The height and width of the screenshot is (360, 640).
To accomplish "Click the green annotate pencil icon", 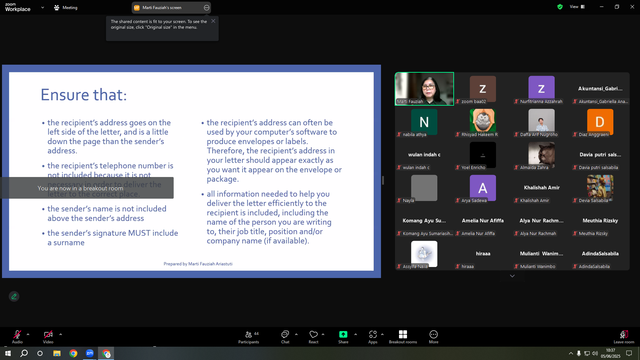I will coord(14,296).
